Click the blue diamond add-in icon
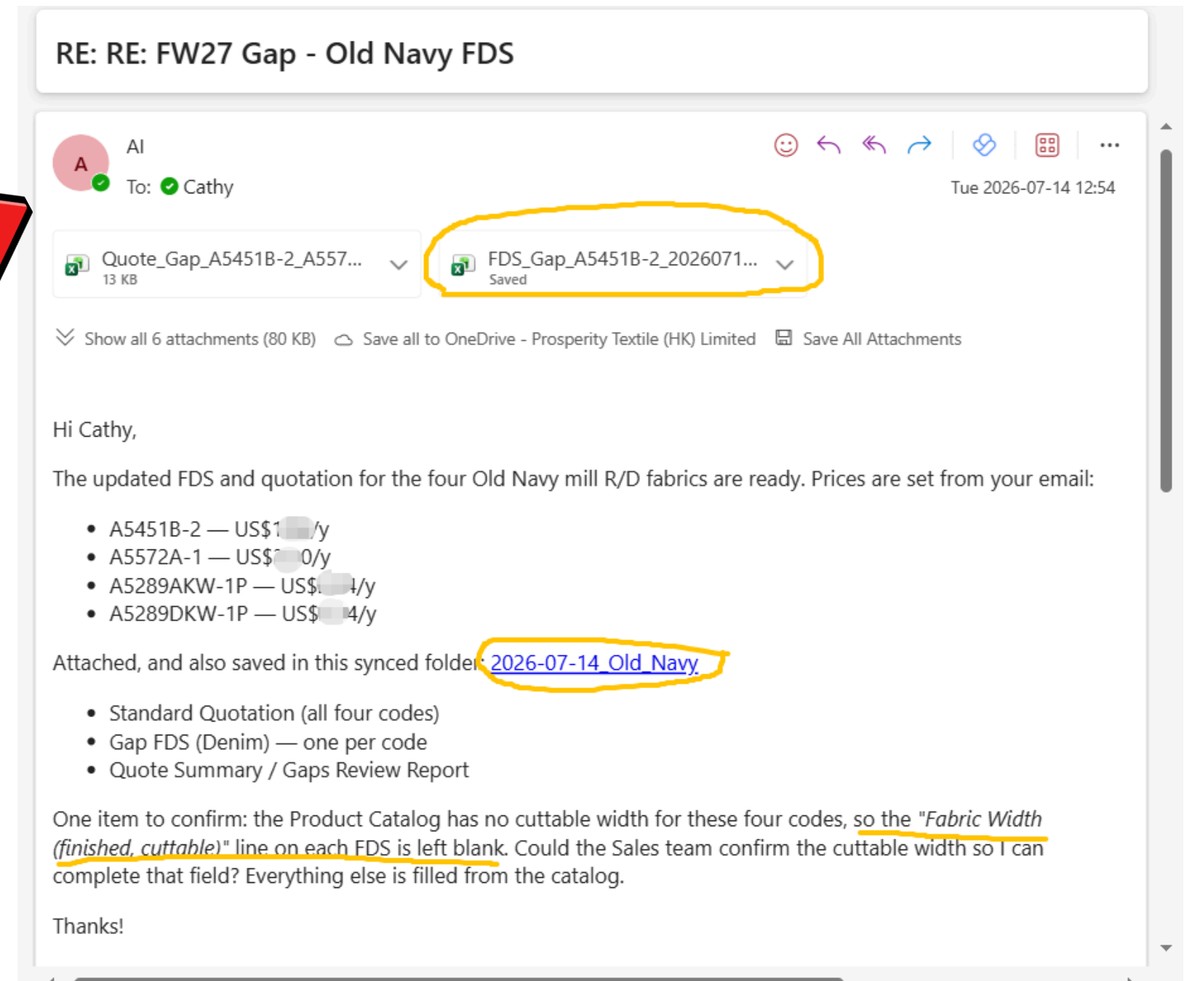This screenshot has width=1200, height=981. (x=984, y=146)
